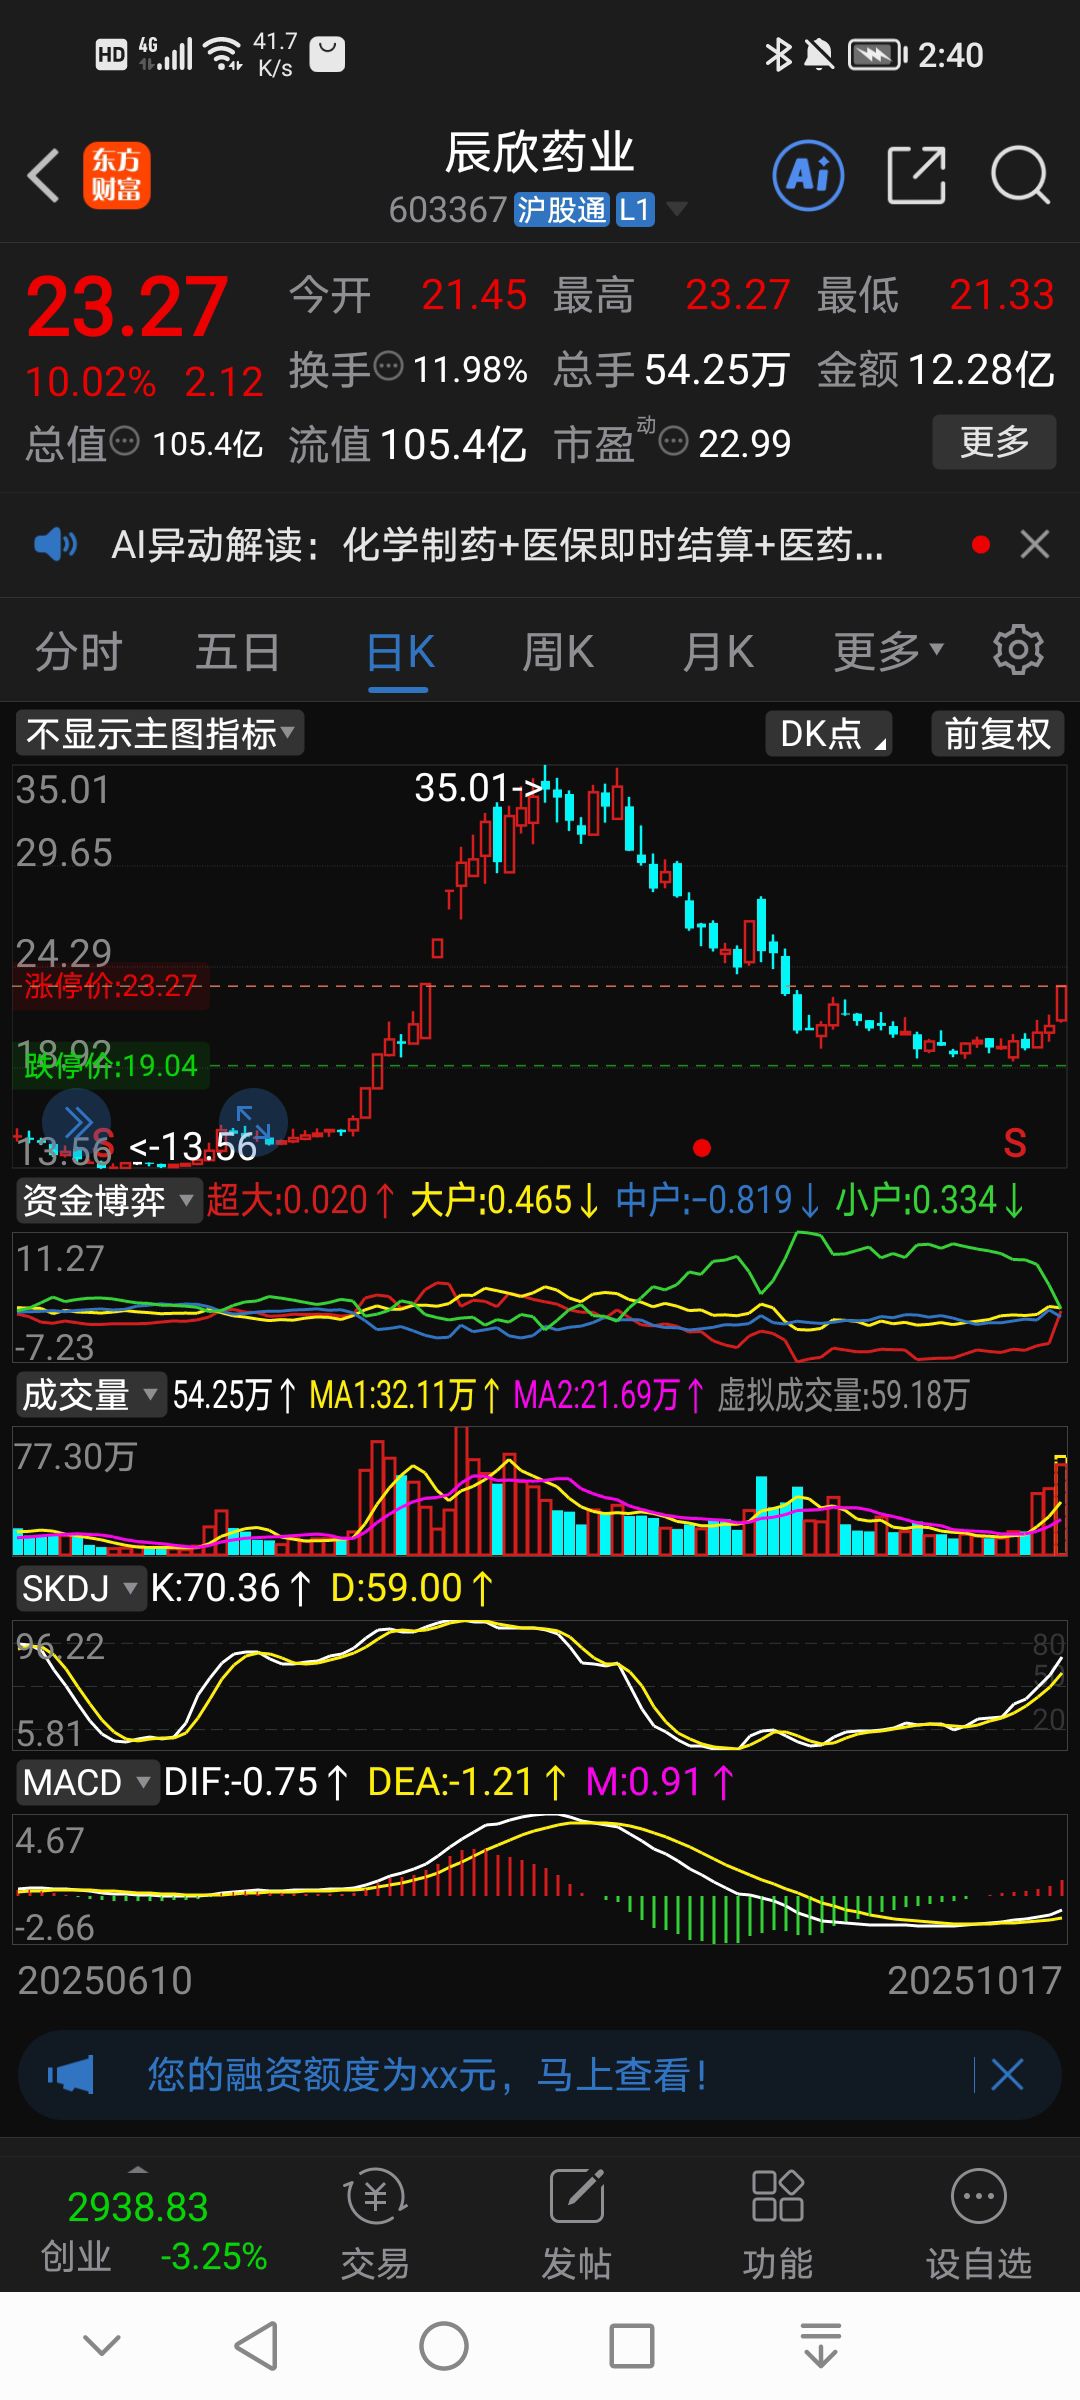The width and height of the screenshot is (1080, 2400).
Task: Tap the double-chevron chart button
Action: coord(76,1123)
